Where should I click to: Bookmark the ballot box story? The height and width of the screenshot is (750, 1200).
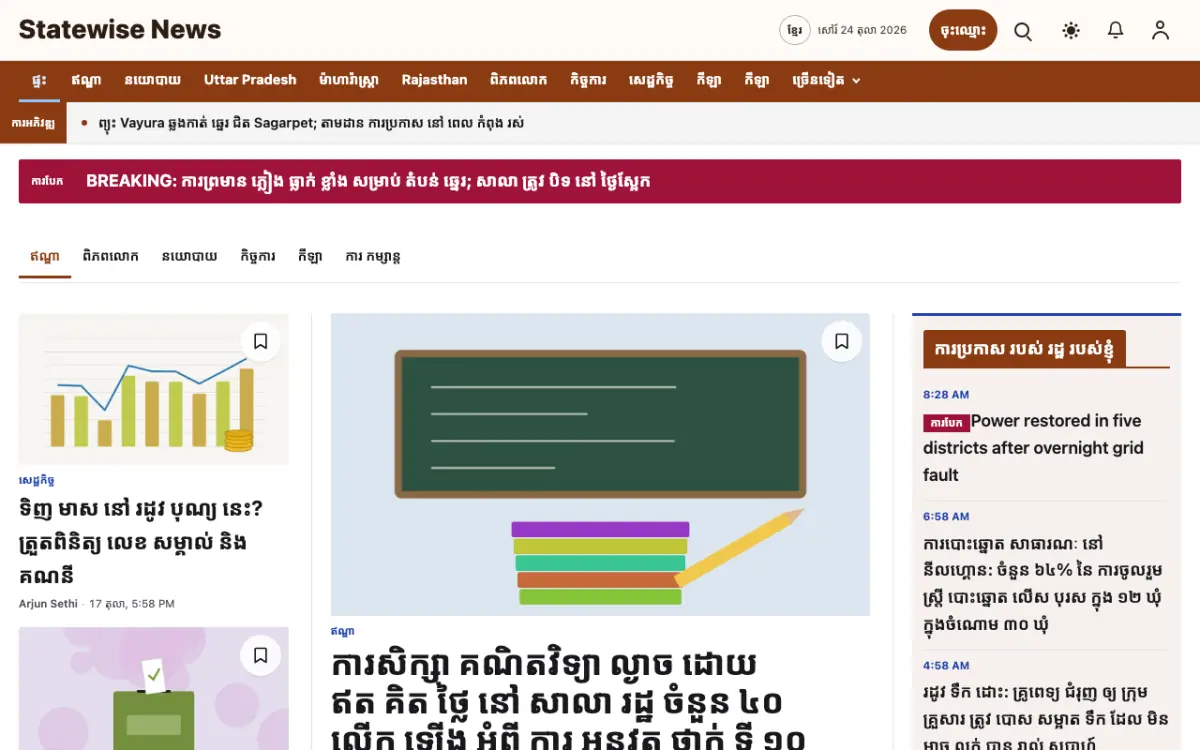(260, 655)
